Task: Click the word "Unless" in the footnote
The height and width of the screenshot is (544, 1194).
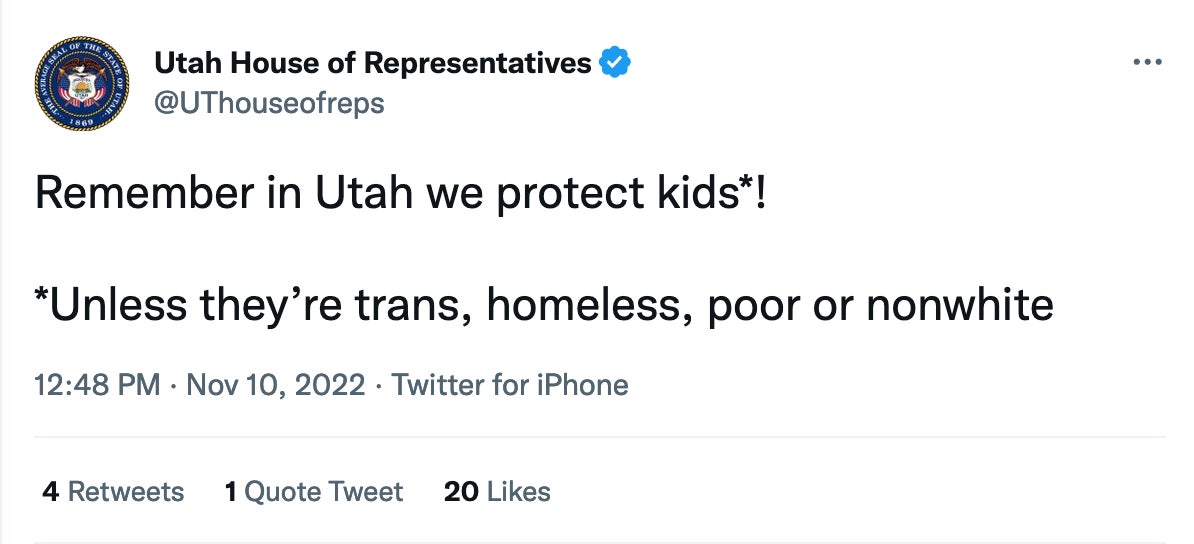Action: click(x=113, y=306)
